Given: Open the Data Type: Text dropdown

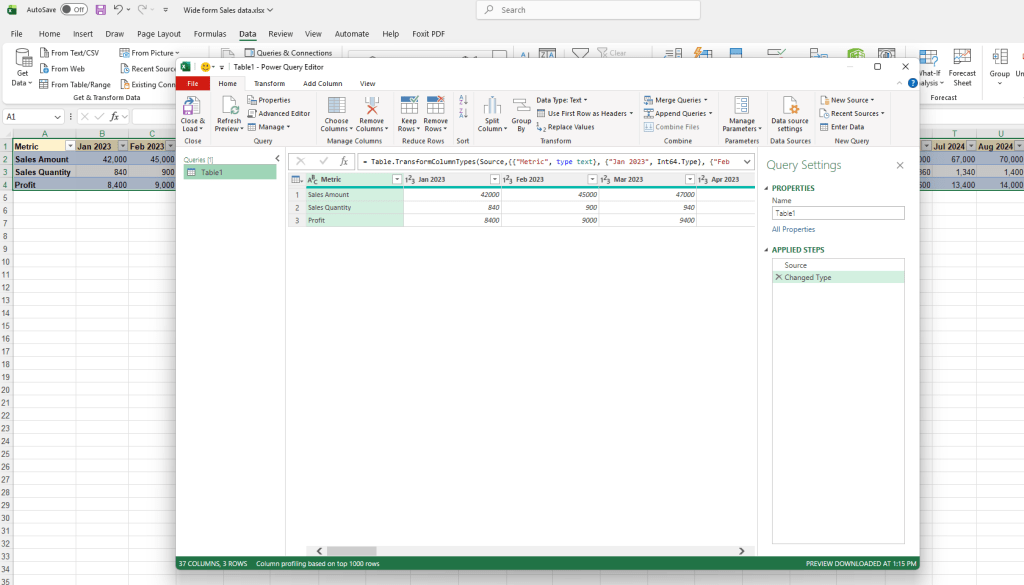Looking at the screenshot, I should click(562, 100).
